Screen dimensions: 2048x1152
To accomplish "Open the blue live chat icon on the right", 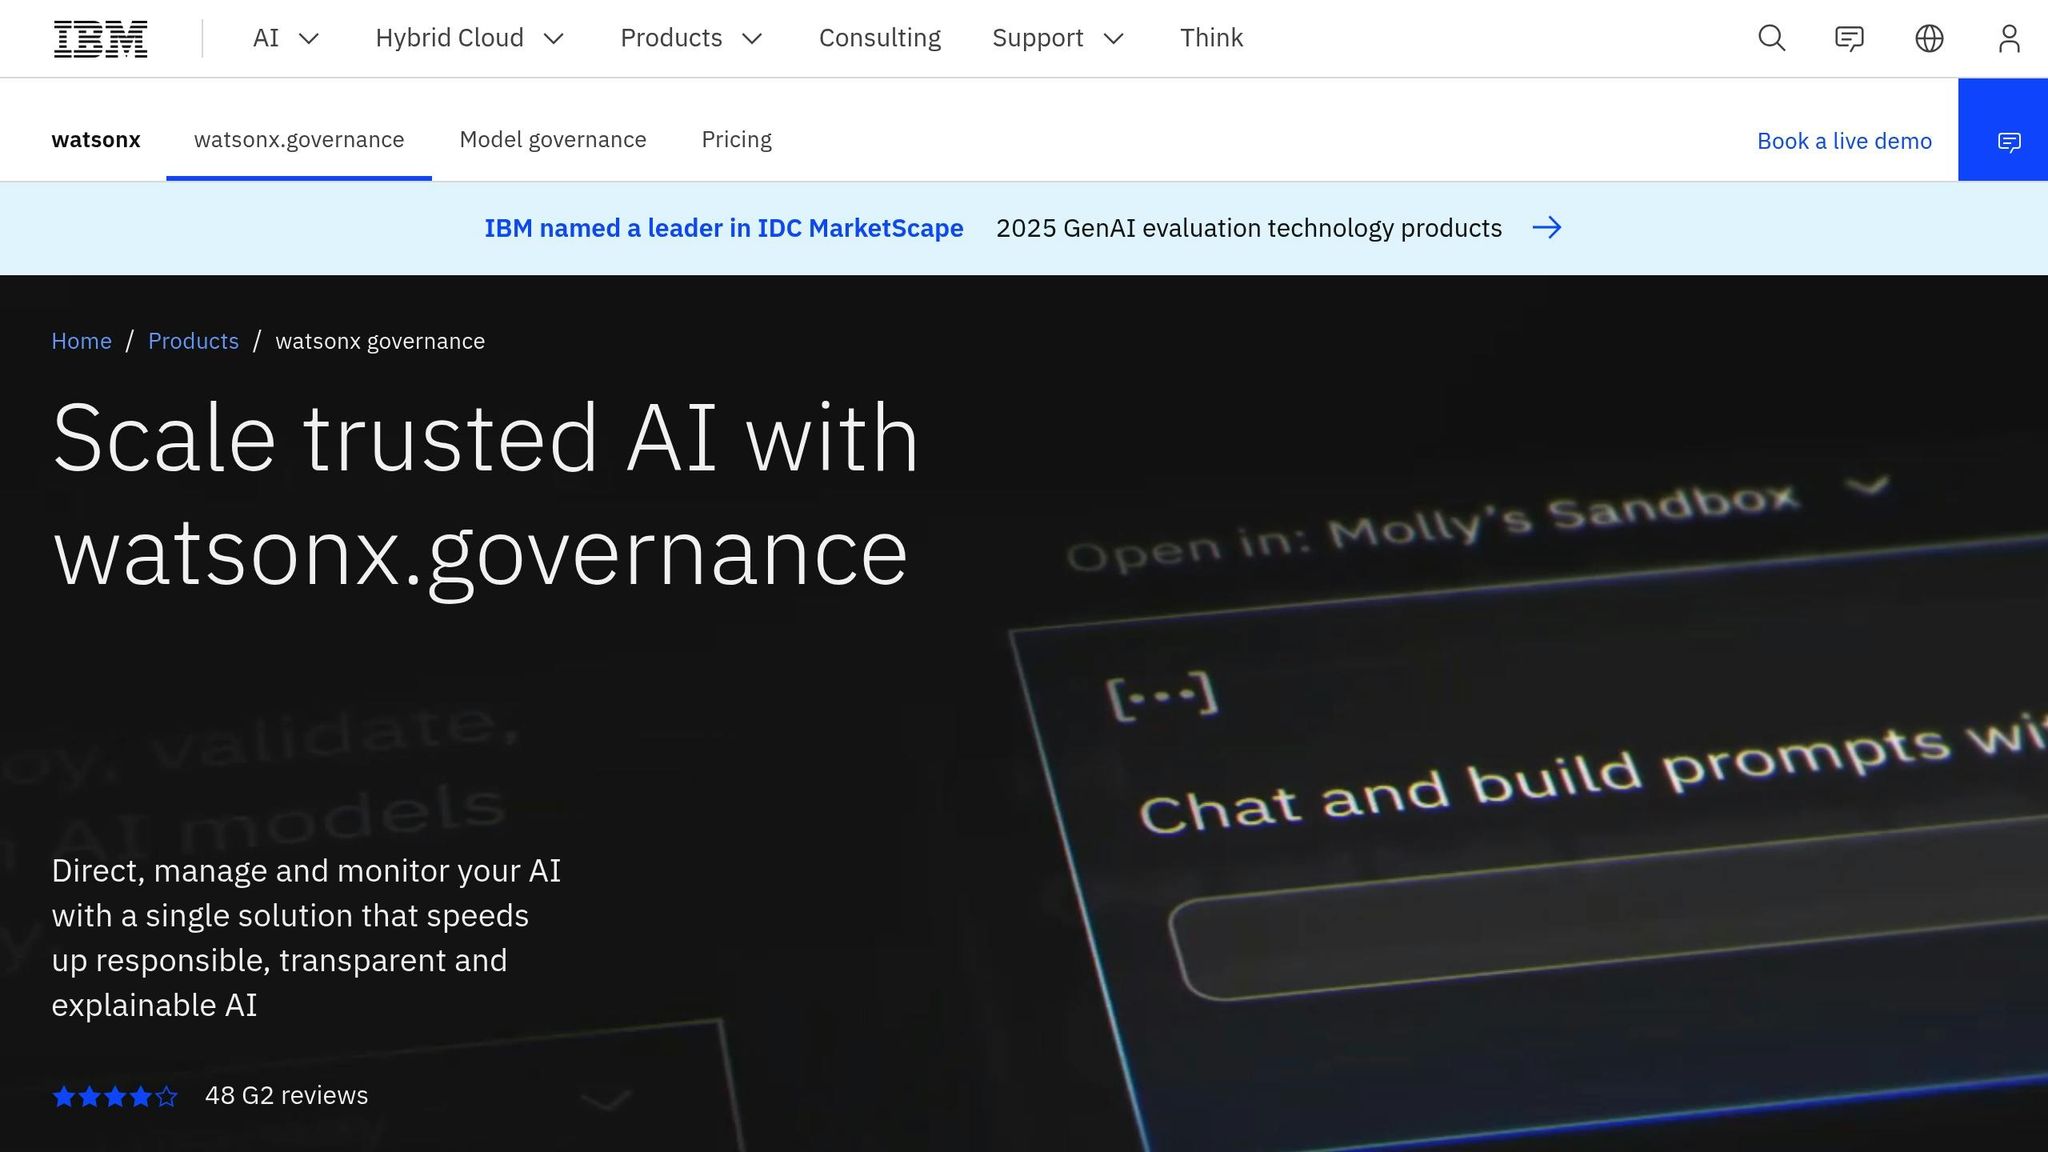I will coord(2010,141).
